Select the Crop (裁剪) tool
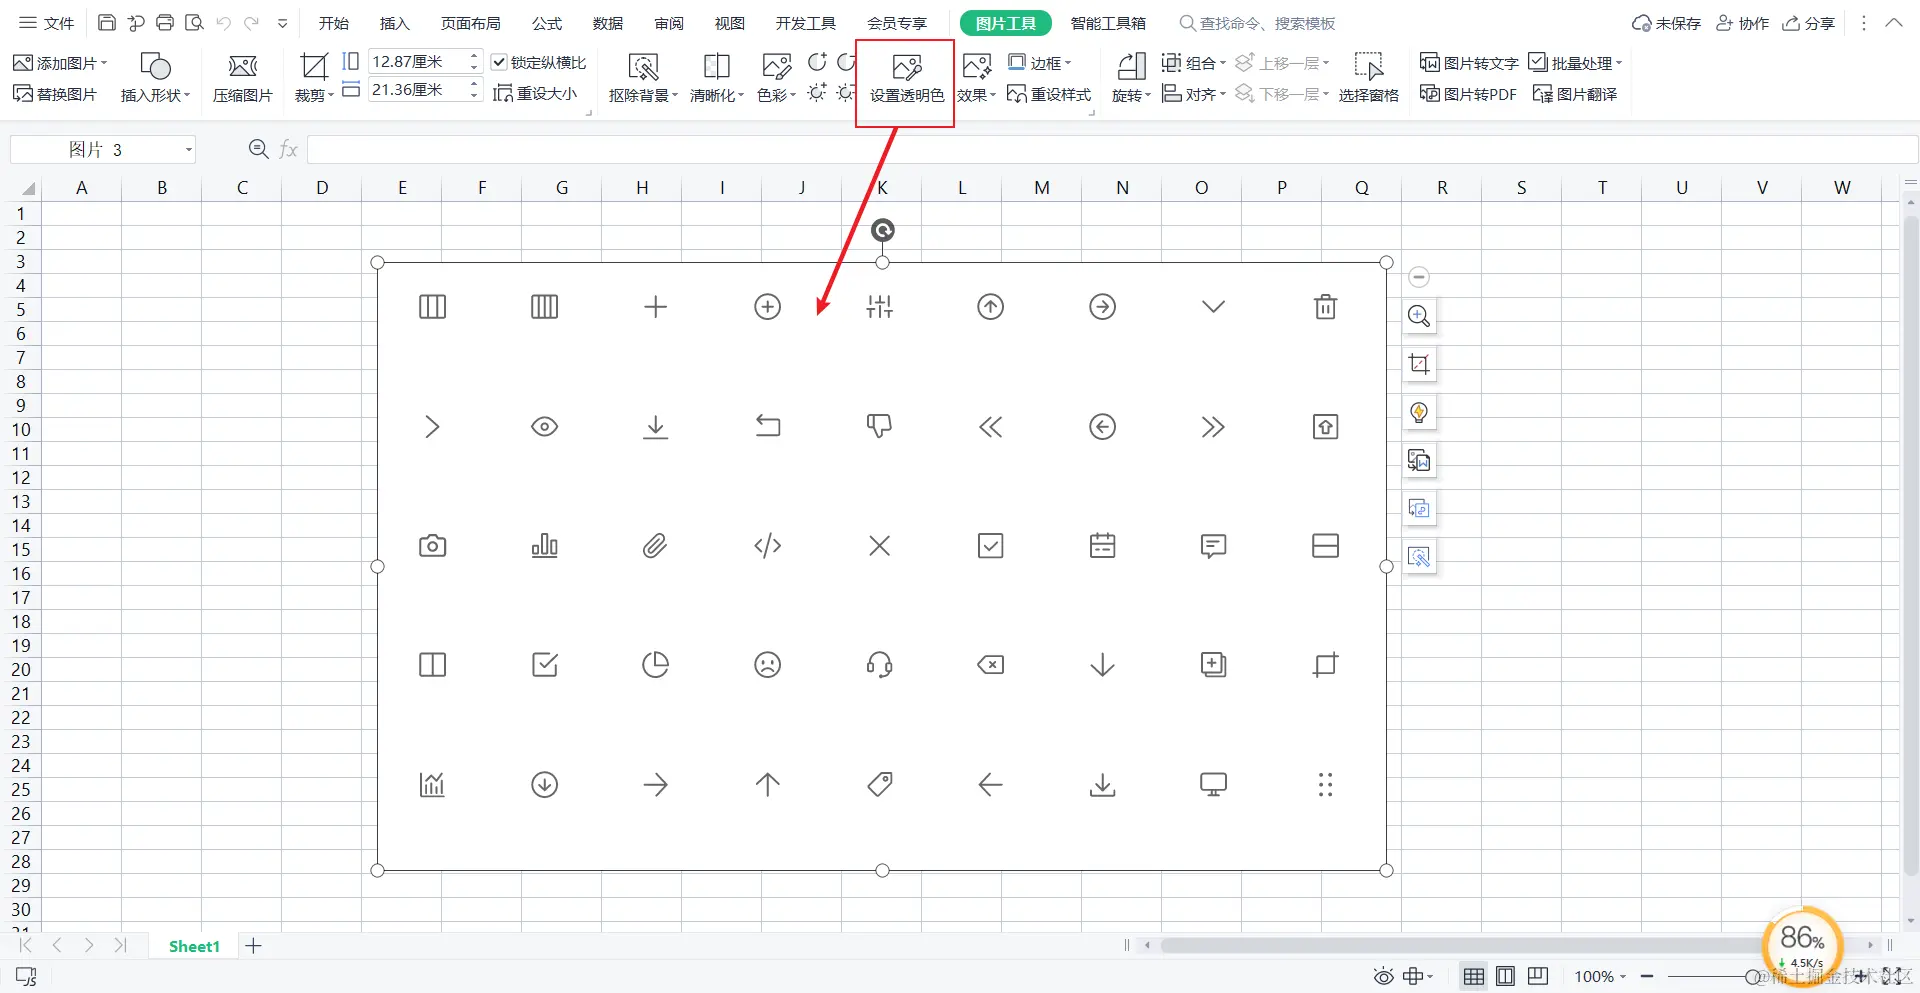Viewport: 1920px width, 993px height. point(314,78)
